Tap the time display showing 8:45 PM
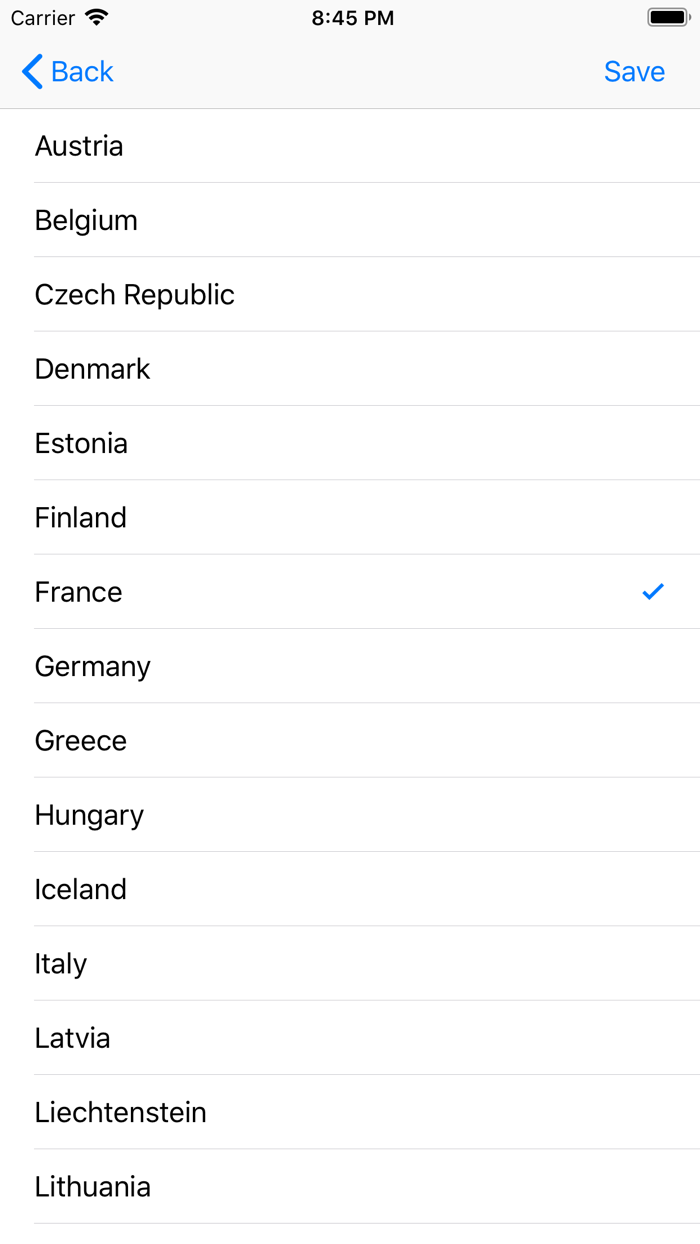The height and width of the screenshot is (1244, 700). pos(352,17)
